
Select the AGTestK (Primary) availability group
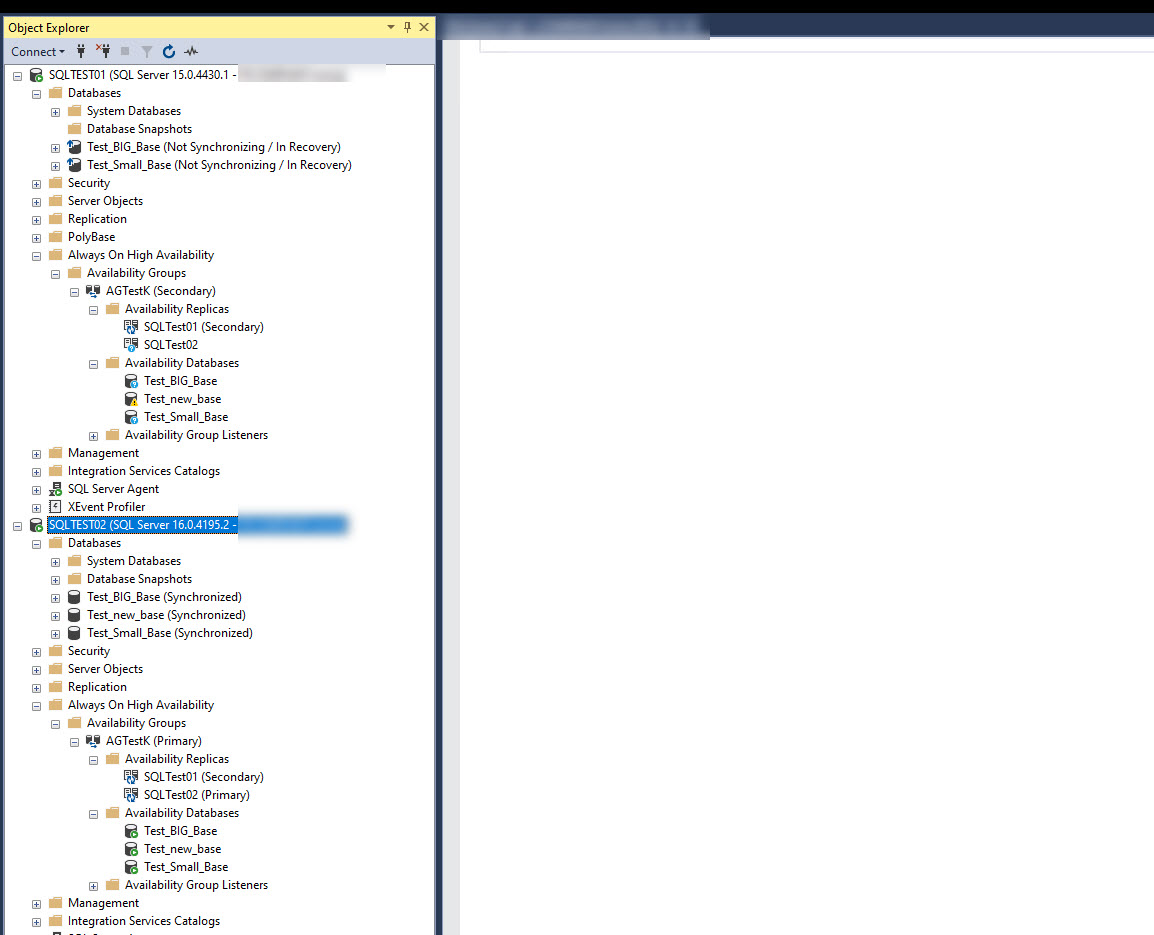154,741
